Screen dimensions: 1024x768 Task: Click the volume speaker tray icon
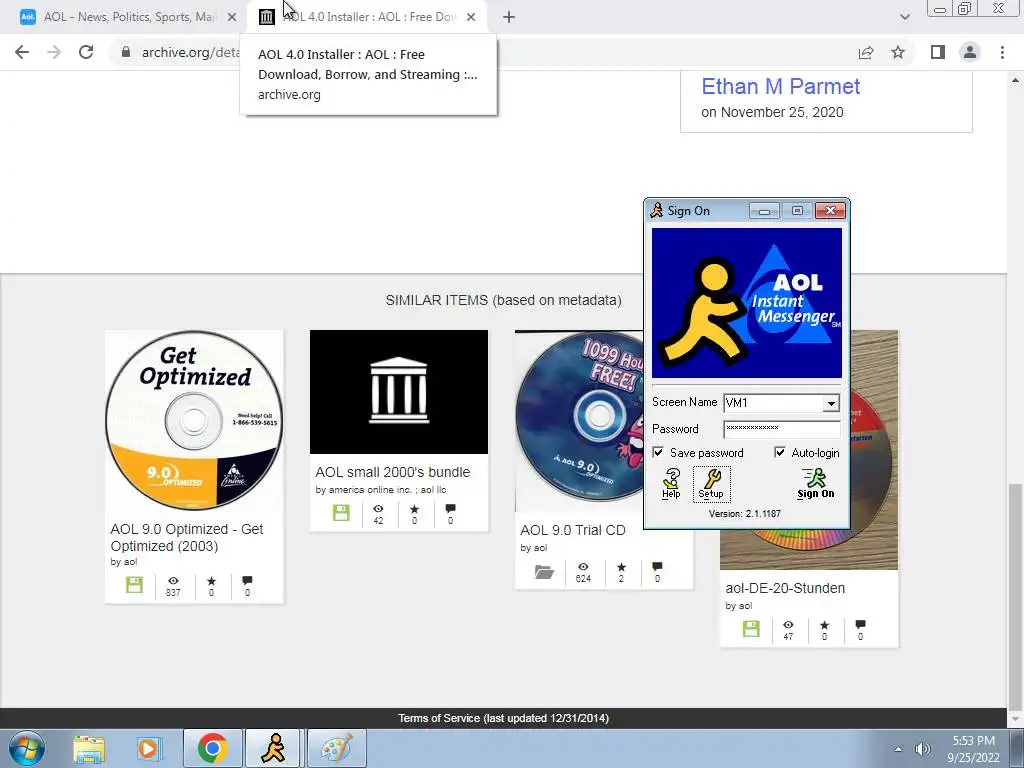click(922, 749)
